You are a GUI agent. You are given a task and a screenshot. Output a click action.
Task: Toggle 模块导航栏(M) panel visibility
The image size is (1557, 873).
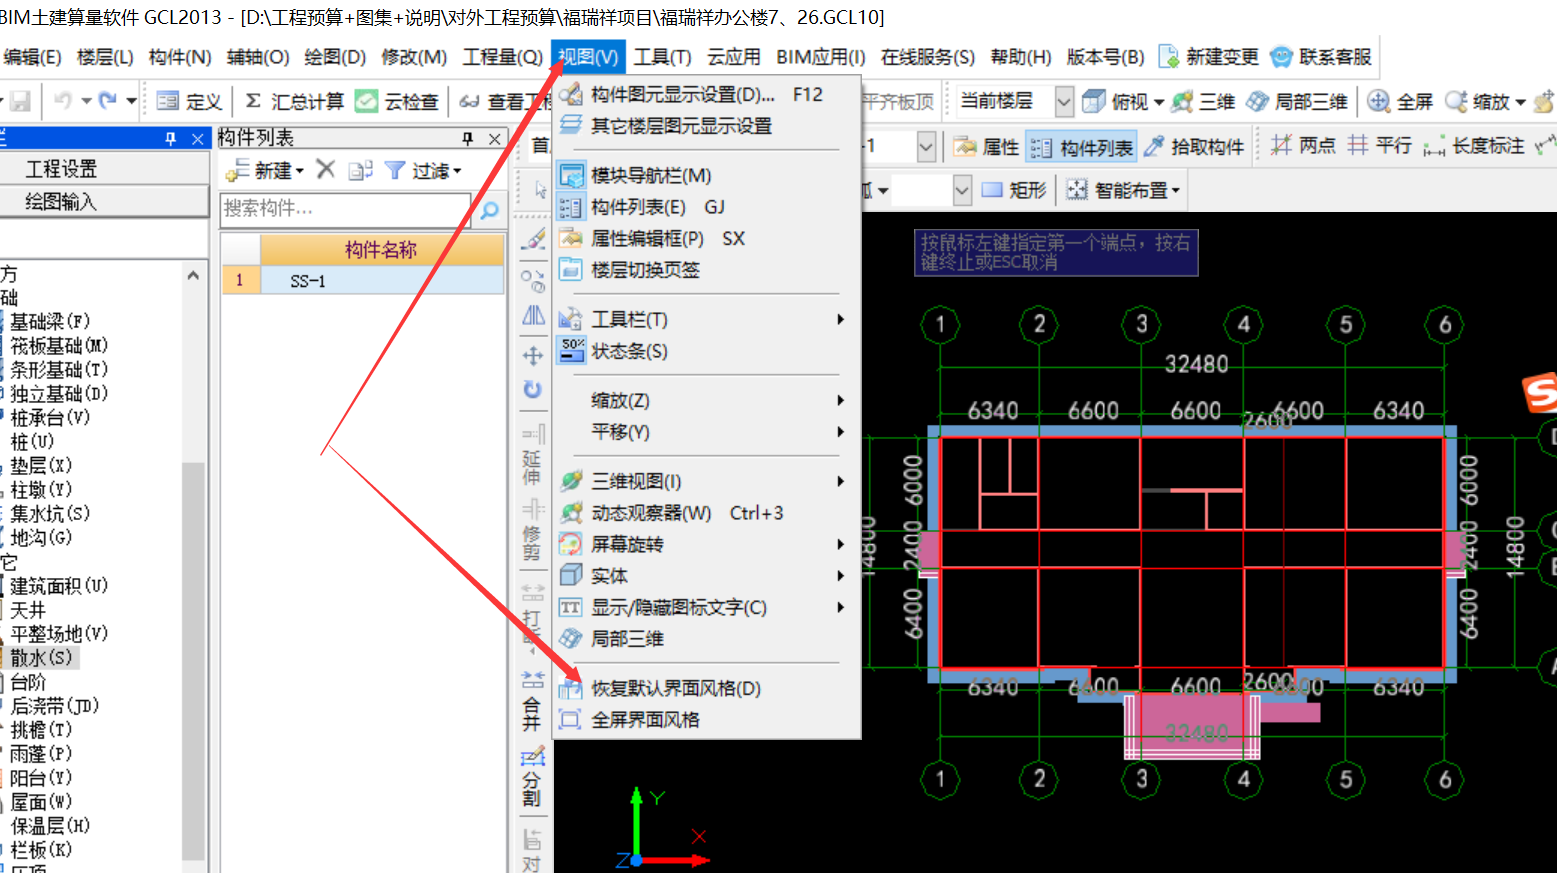(x=651, y=176)
